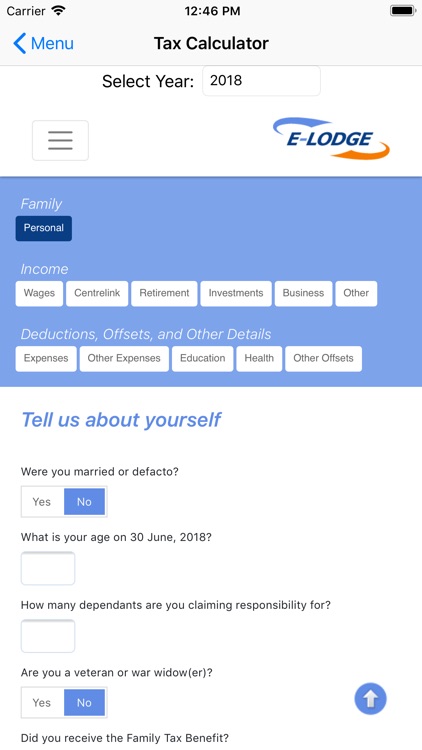Focus the number of dependants field
This screenshot has width=422, height=750.
48,636
